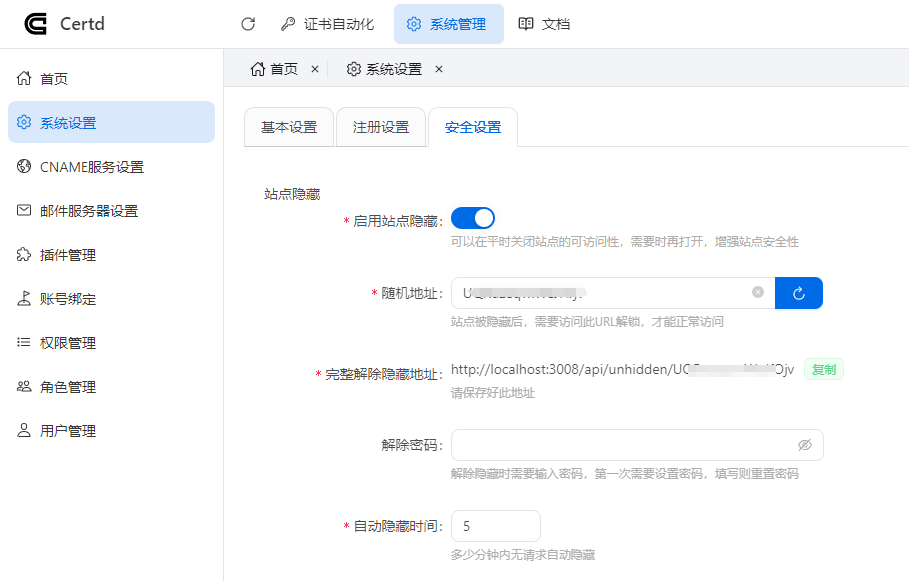909x581 pixels.
Task: Show the 解除密码 with eye icon
Action: pos(805,445)
